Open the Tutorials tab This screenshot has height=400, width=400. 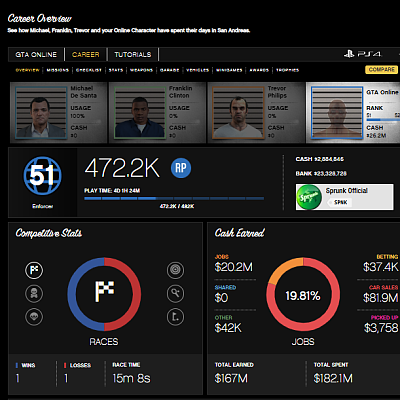point(133,55)
